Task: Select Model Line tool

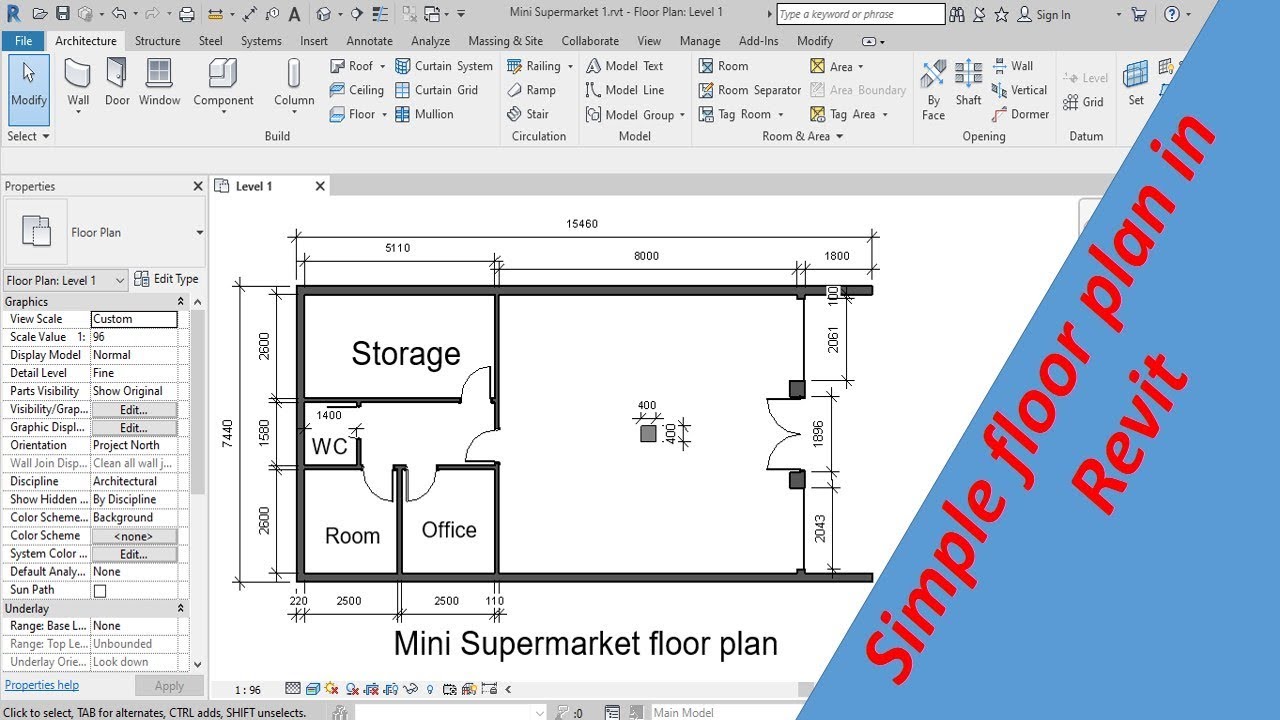Action: click(x=625, y=90)
